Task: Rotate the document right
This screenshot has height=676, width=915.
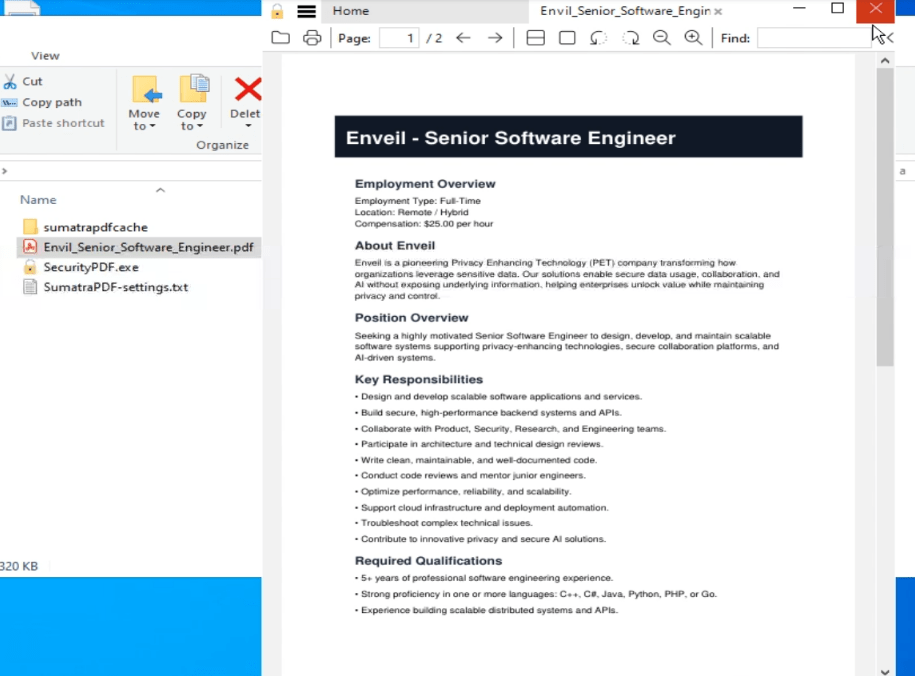Action: point(630,38)
